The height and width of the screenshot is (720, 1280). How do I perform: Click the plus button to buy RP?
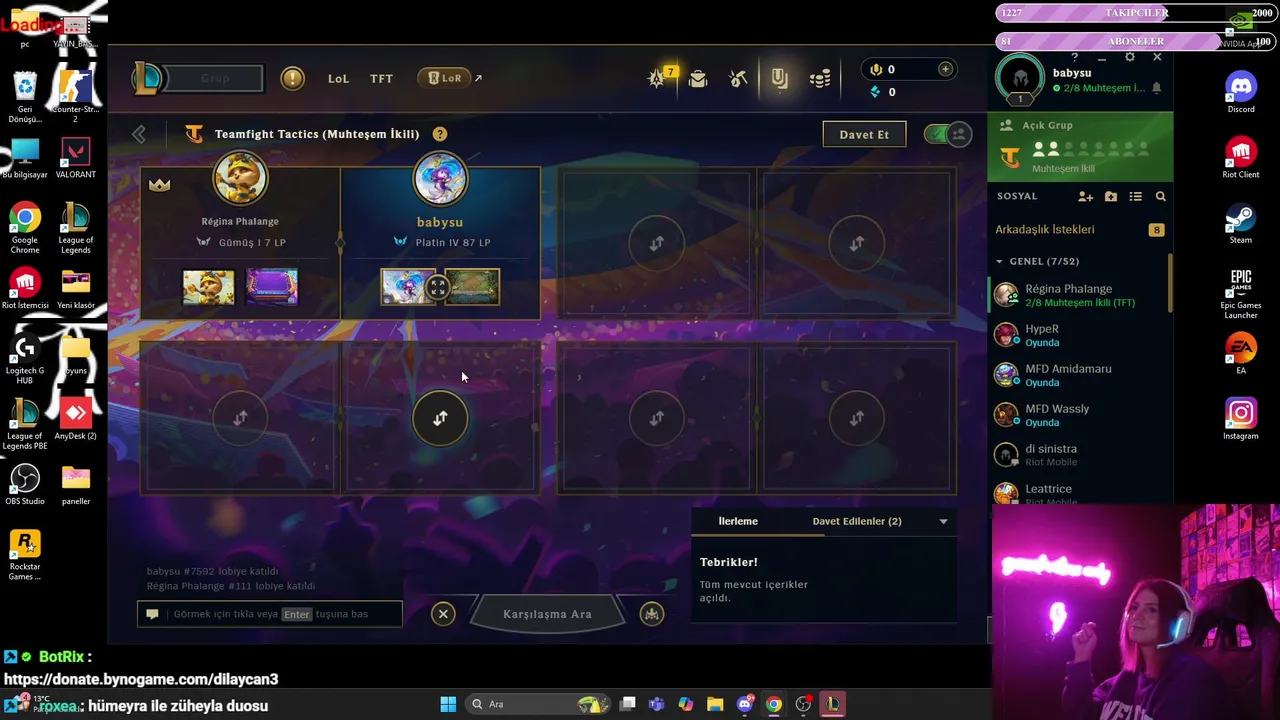(945, 69)
